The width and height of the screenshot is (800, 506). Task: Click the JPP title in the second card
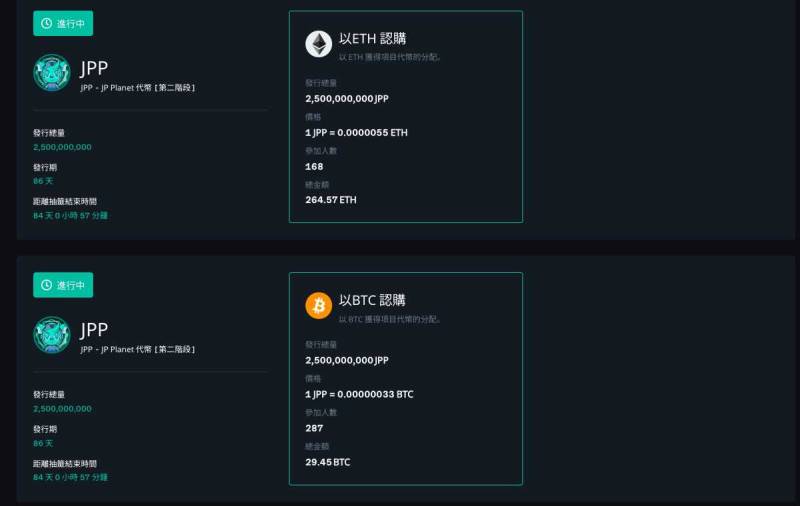click(94, 330)
